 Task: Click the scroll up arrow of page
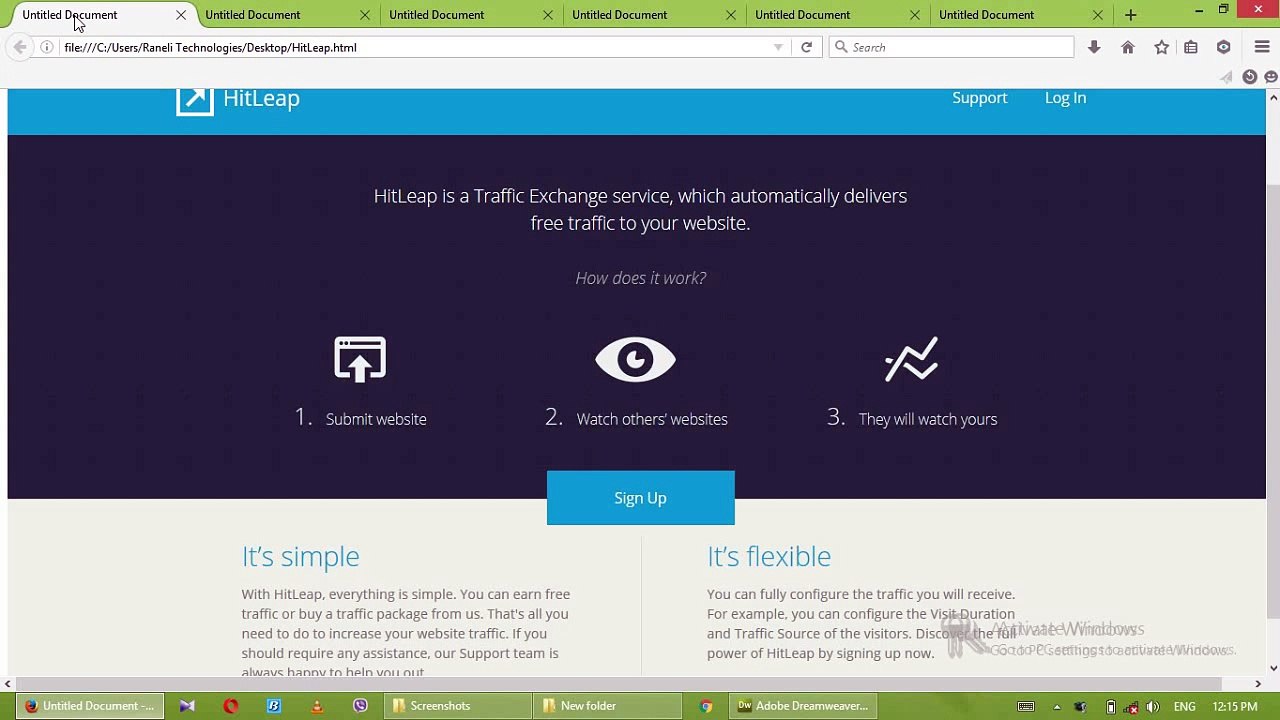coord(1273,97)
